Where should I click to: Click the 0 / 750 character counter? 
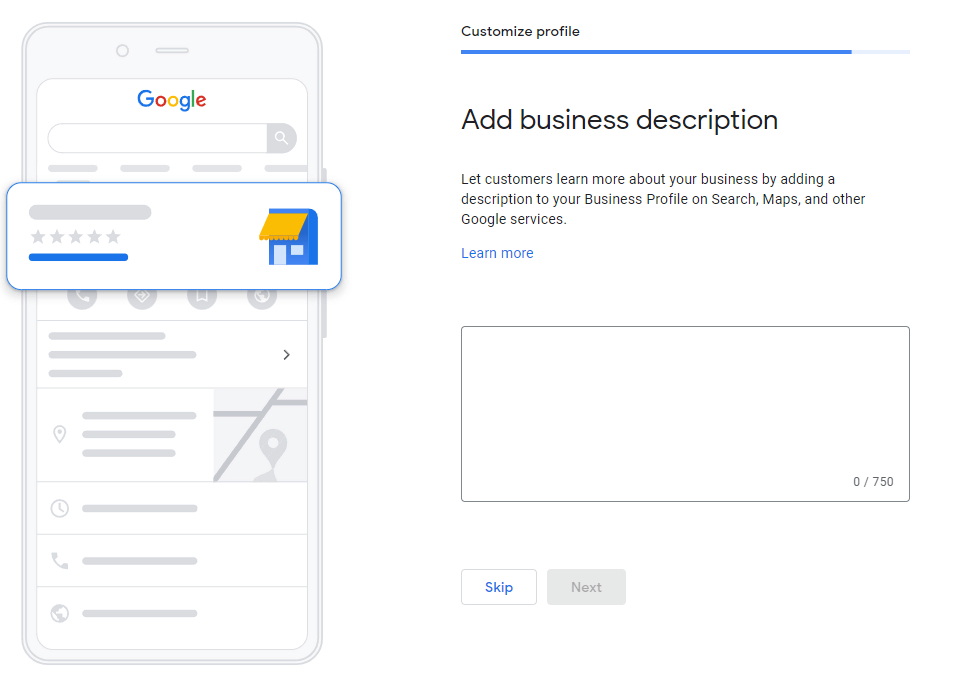tap(873, 482)
